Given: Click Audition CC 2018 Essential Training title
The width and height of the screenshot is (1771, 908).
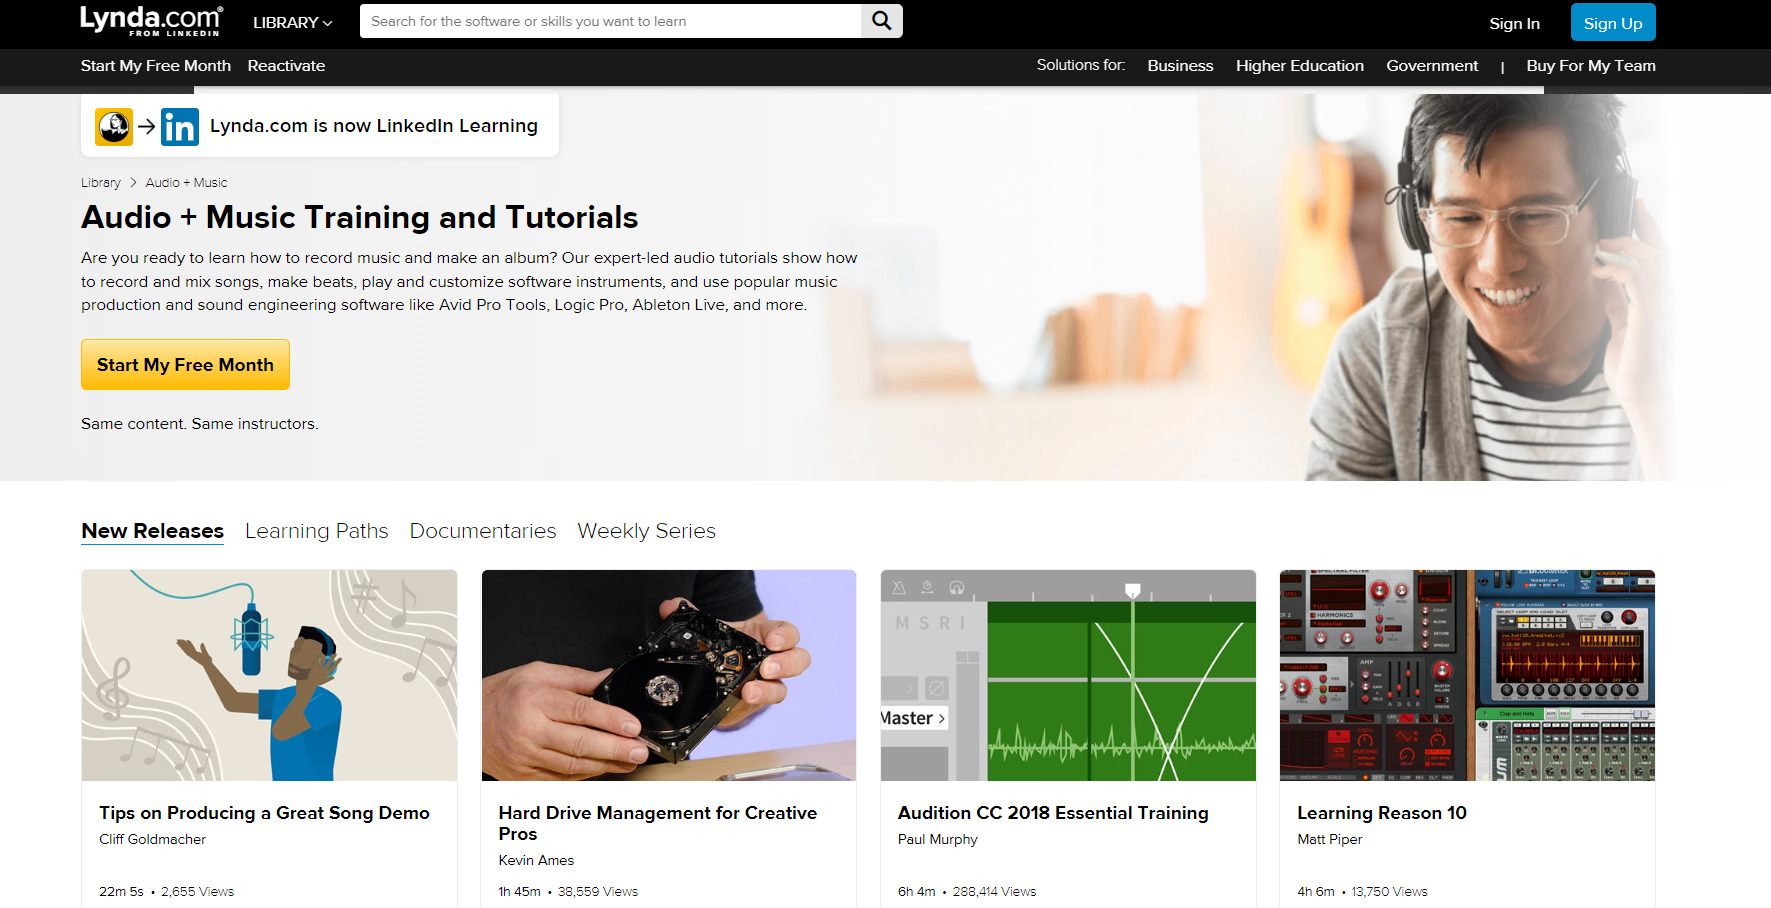Looking at the screenshot, I should [x=1053, y=813].
